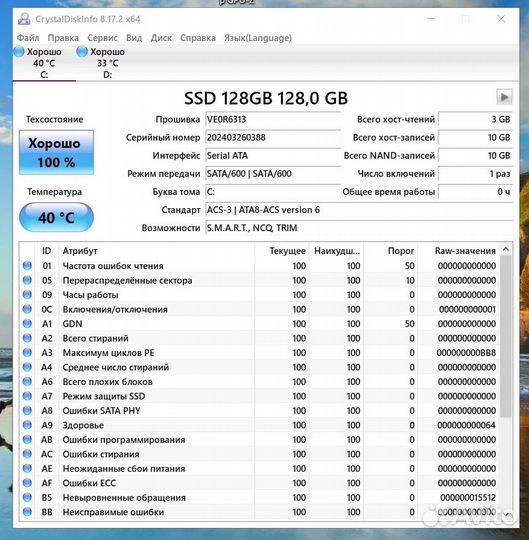Screen dimensions: 529x540
Task: Click the Буква тома field C:
Action: pyautogui.click(x=273, y=192)
